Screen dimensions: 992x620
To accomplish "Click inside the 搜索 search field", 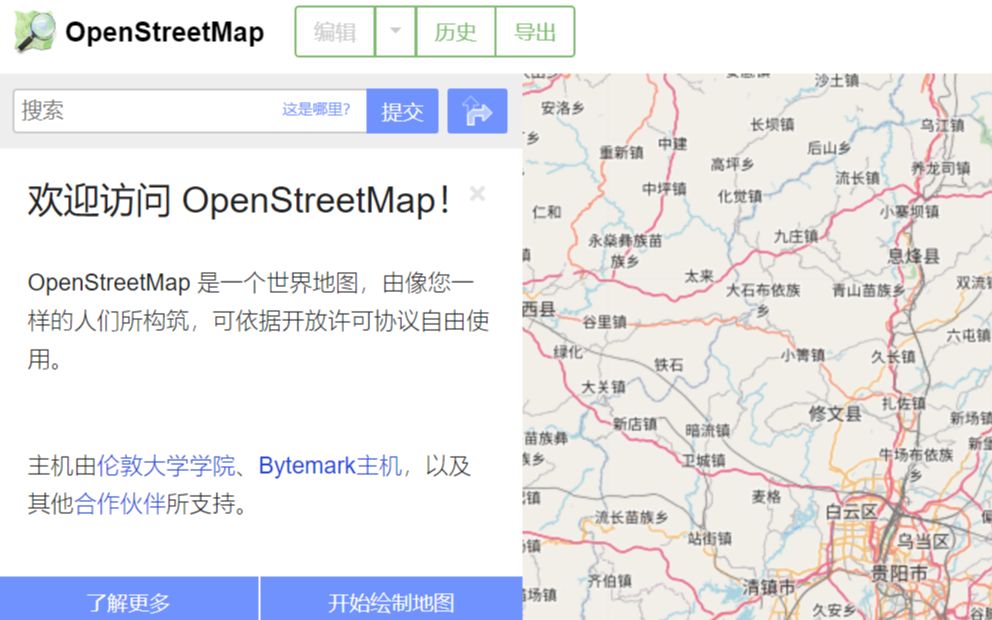I will 150,110.
